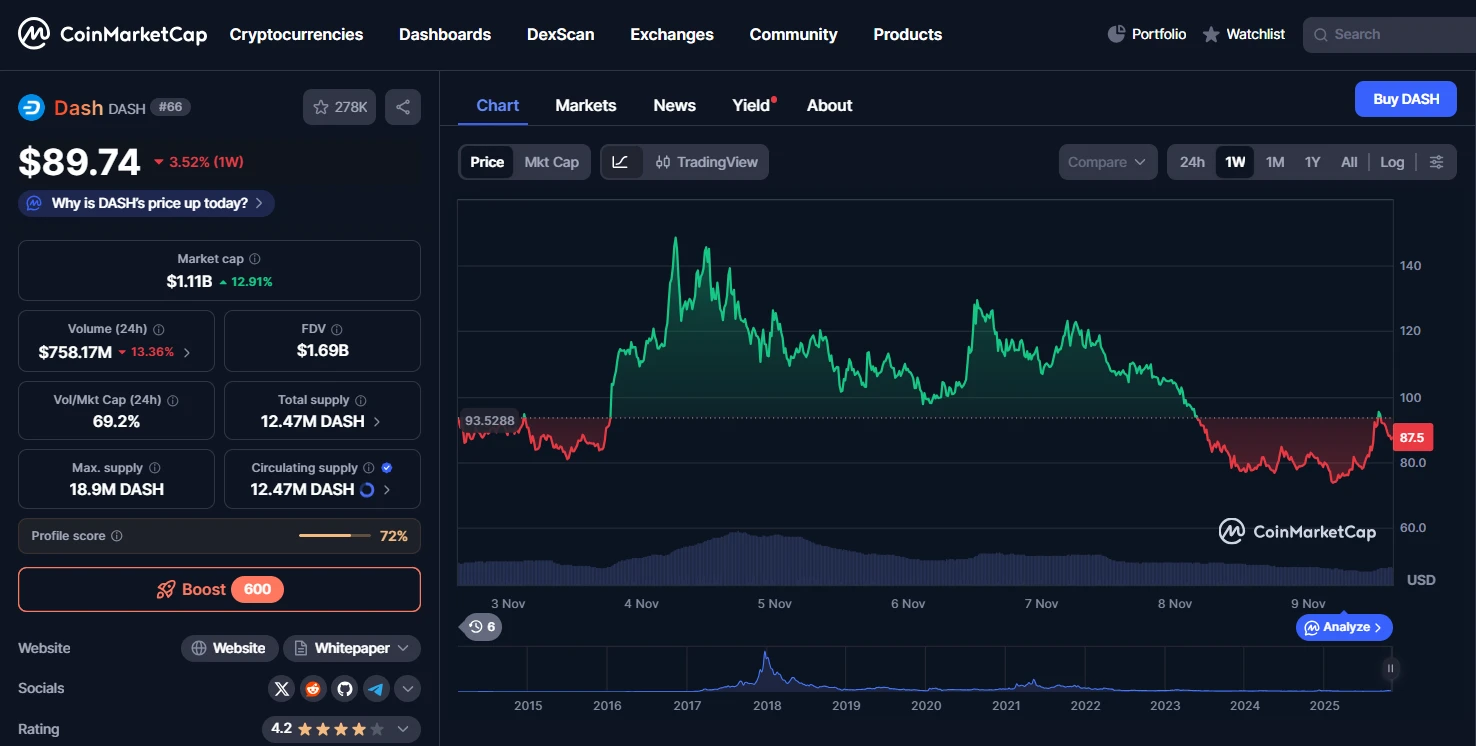The image size is (1476, 746).
Task: Add Dash to watchlist via star button
Action: 339,106
